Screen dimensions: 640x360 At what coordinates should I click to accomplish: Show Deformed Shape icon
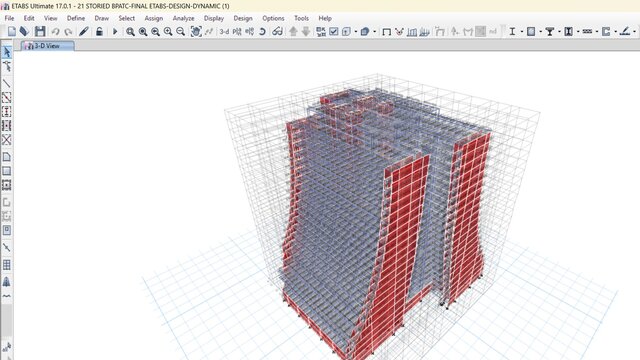coord(399,31)
